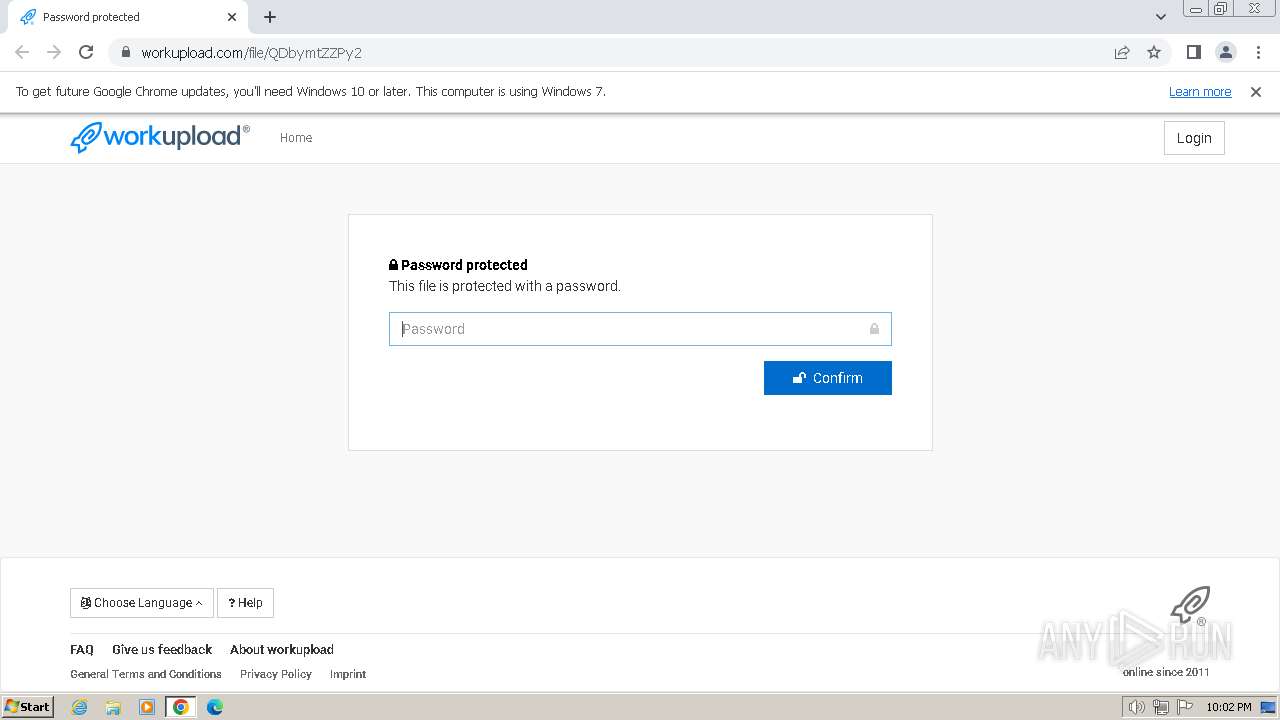Open a new tab with plus icon

270,17
